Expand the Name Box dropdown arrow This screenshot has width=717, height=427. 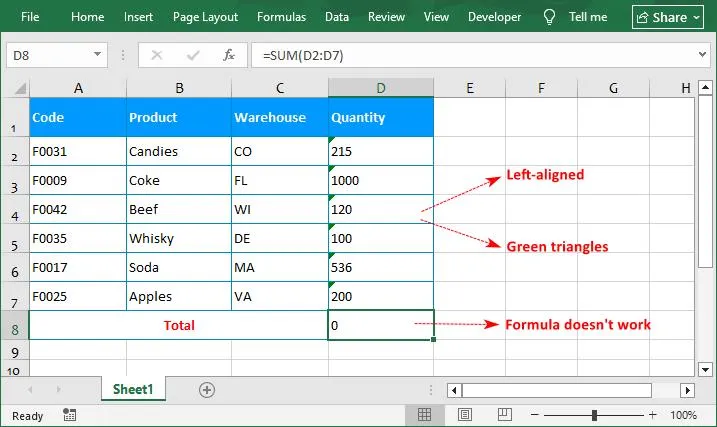pyautogui.click(x=97, y=54)
